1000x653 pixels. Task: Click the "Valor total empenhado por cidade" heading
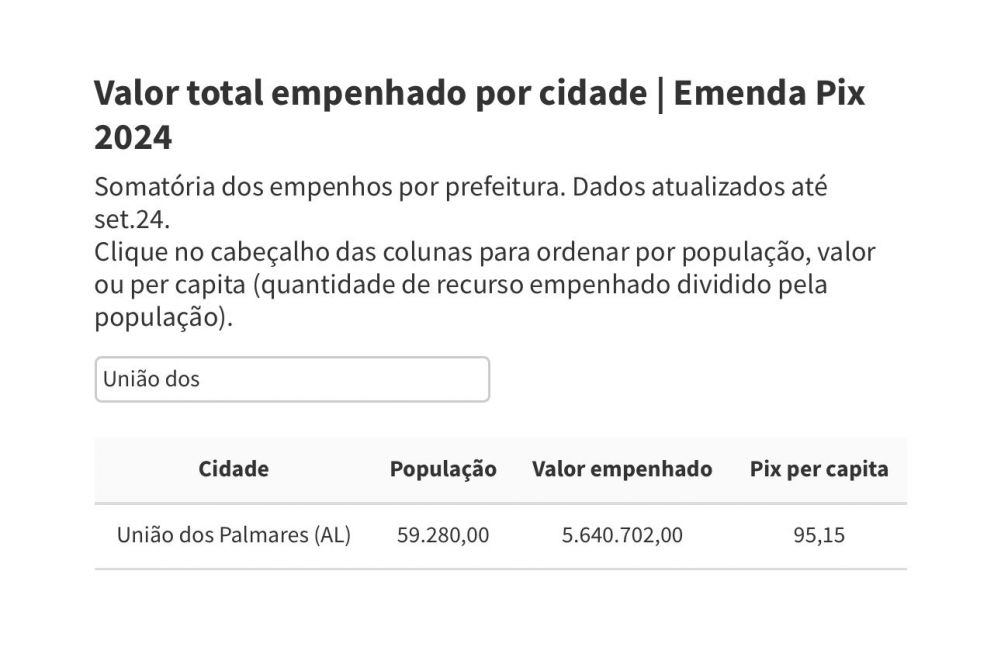tap(371, 93)
